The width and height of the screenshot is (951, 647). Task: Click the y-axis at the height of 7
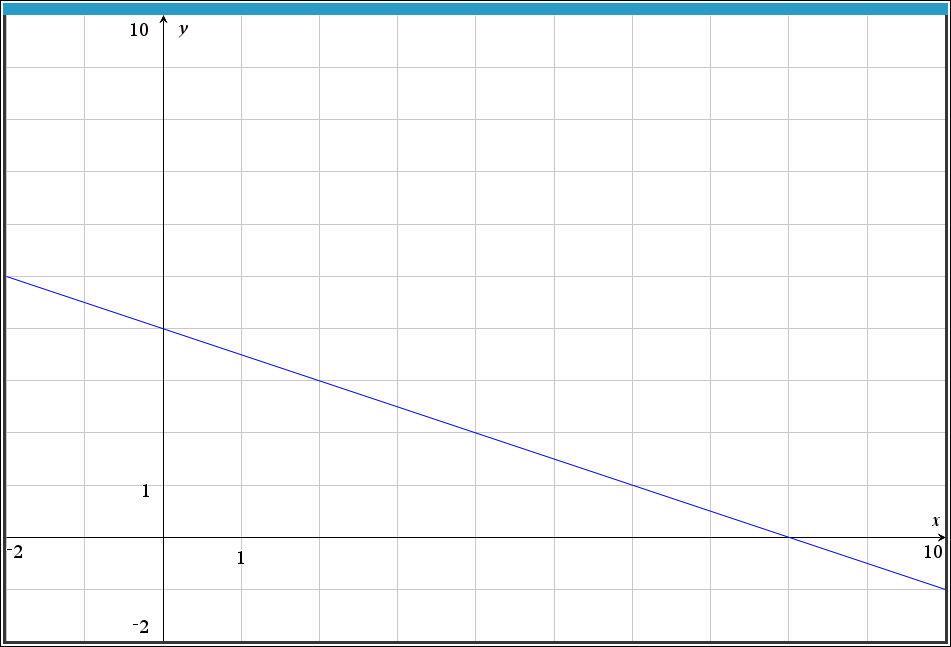pos(163,172)
